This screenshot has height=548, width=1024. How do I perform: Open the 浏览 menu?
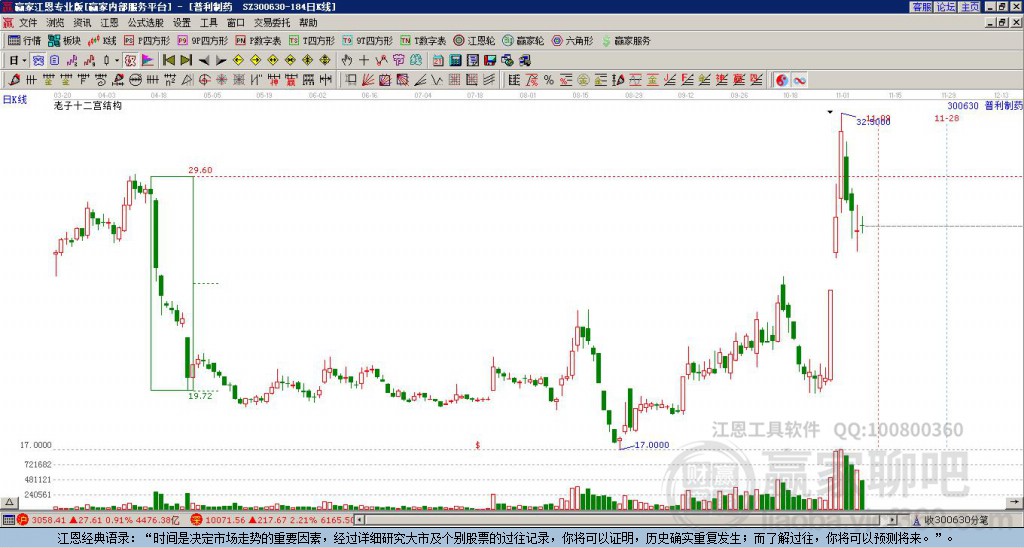[56, 23]
